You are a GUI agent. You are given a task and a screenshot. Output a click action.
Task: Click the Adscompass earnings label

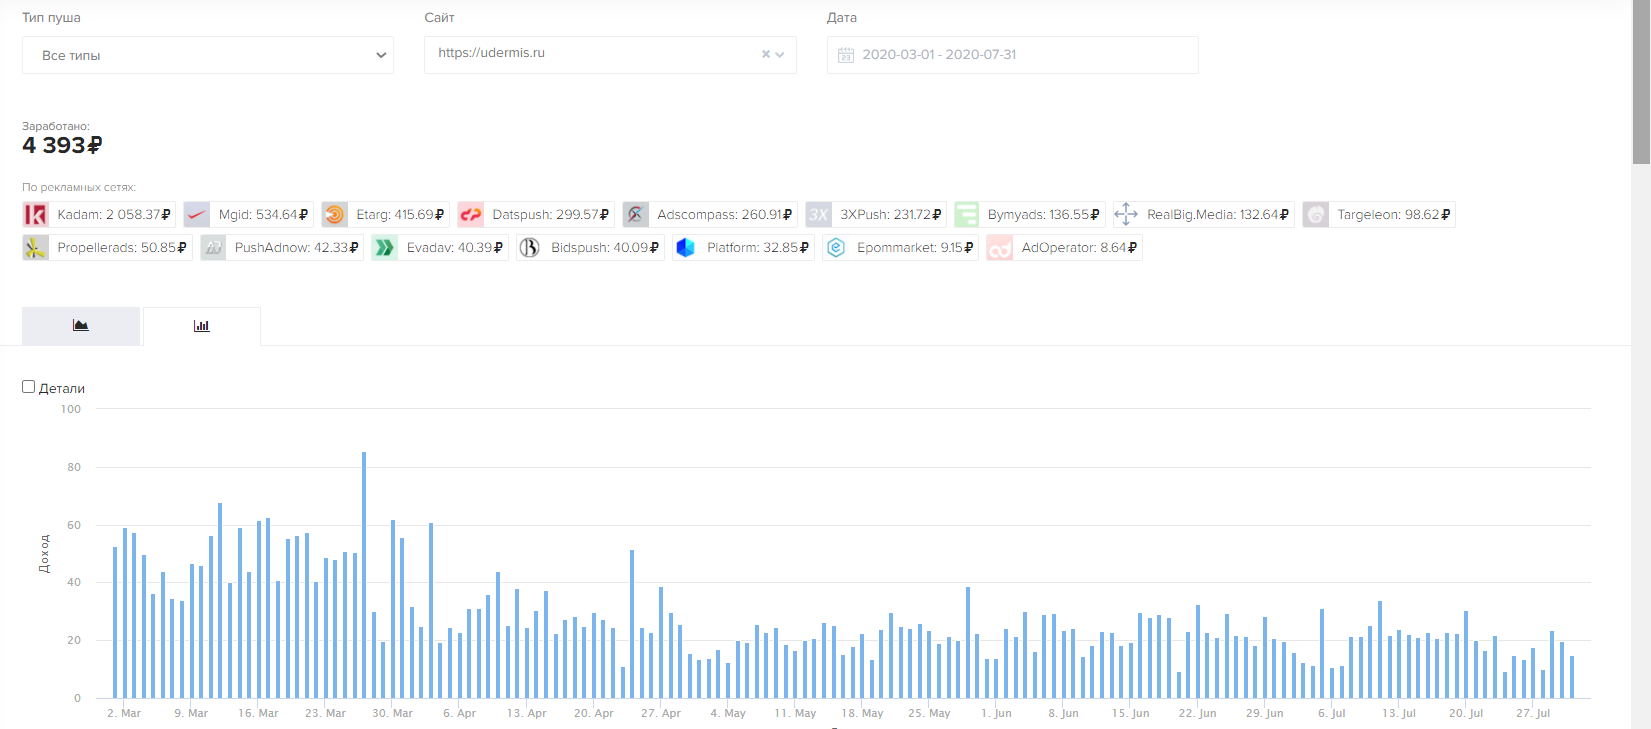click(x=724, y=215)
